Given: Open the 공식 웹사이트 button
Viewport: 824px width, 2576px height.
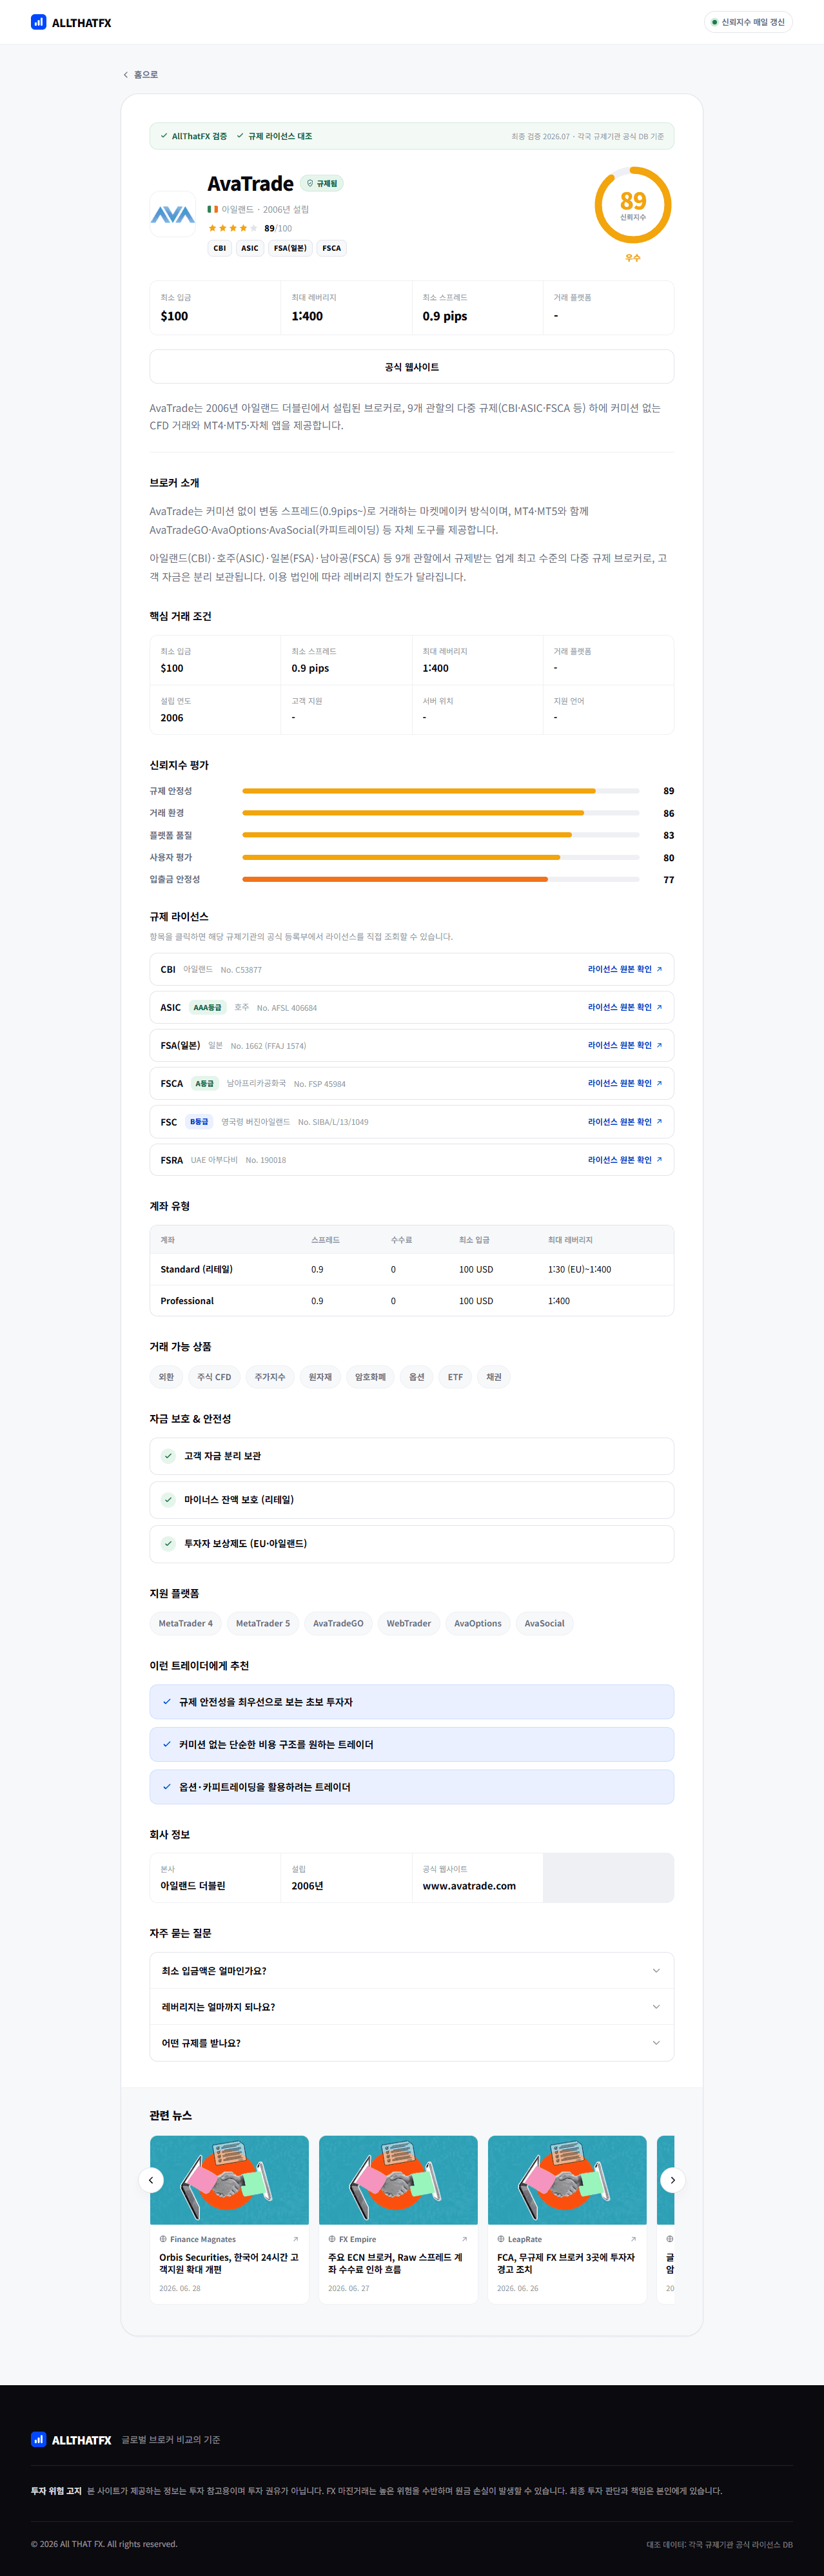Looking at the screenshot, I should point(412,367).
